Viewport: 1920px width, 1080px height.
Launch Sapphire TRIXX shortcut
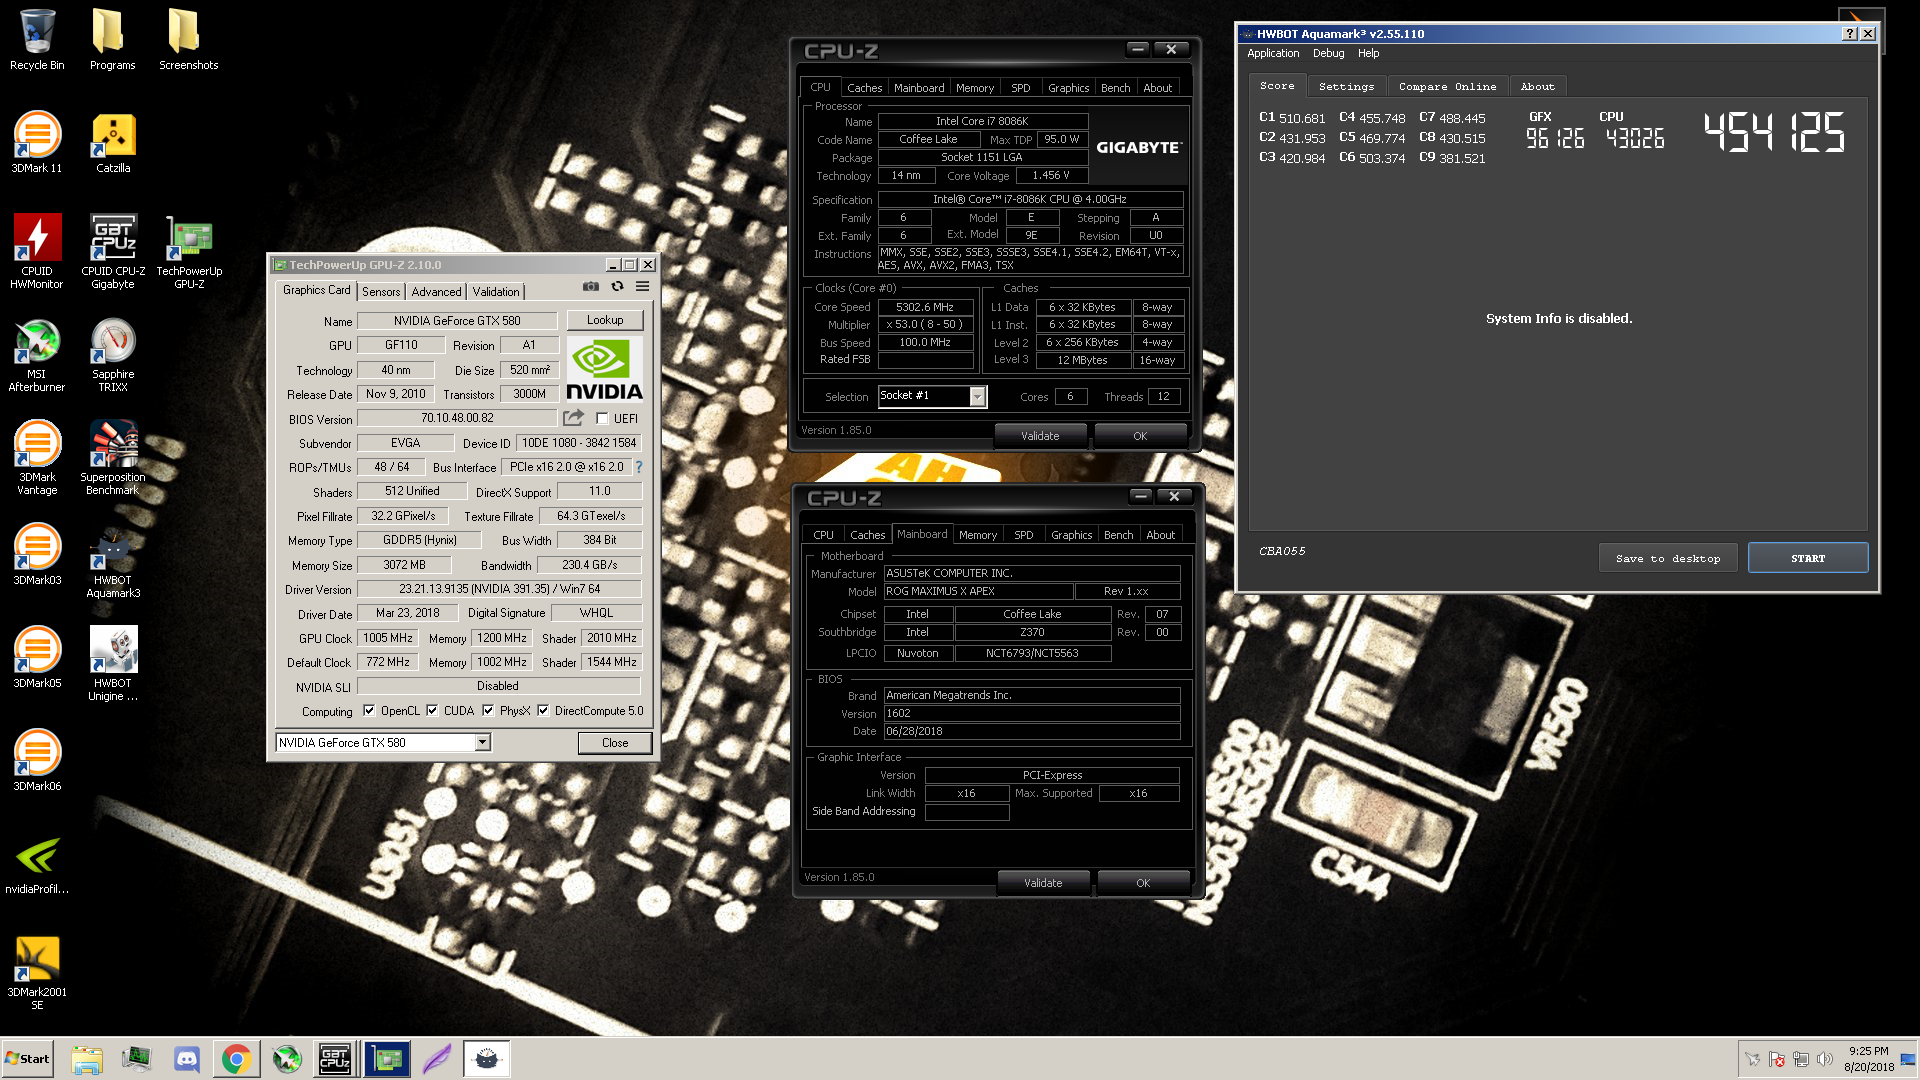113,355
